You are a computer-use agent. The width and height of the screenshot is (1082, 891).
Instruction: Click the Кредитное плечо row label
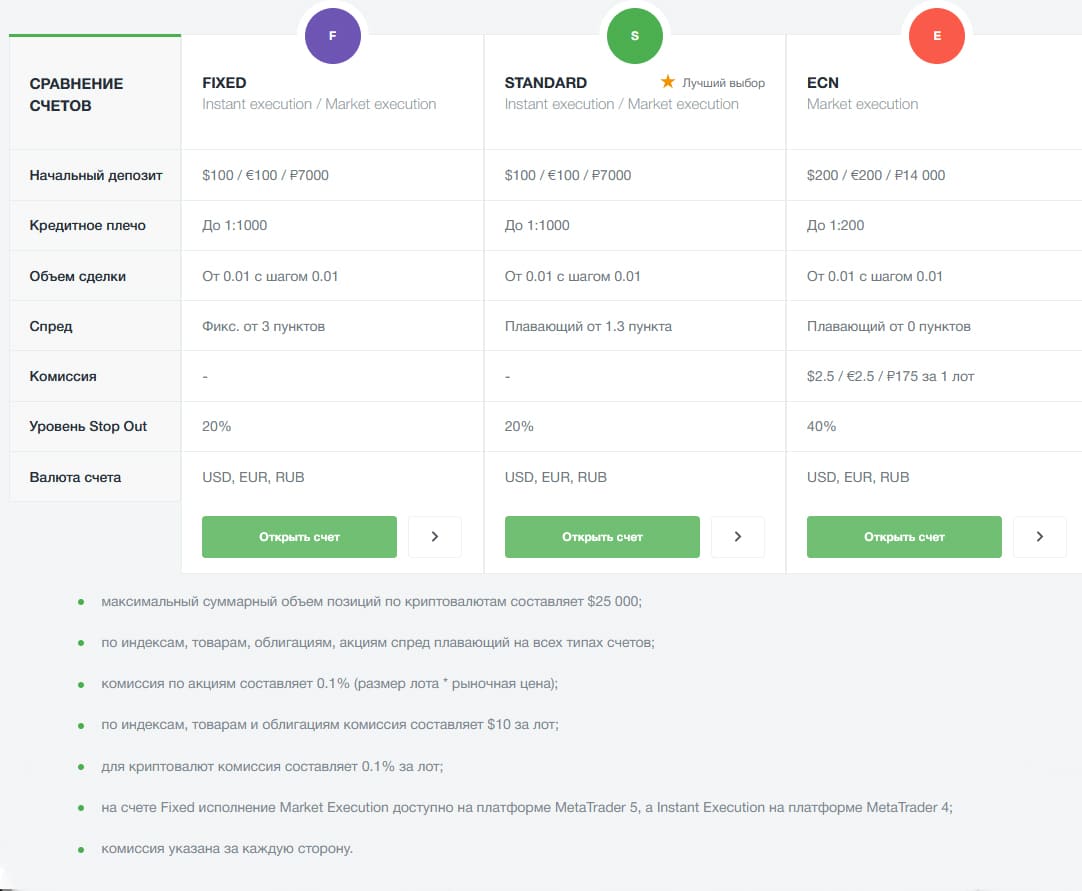88,225
